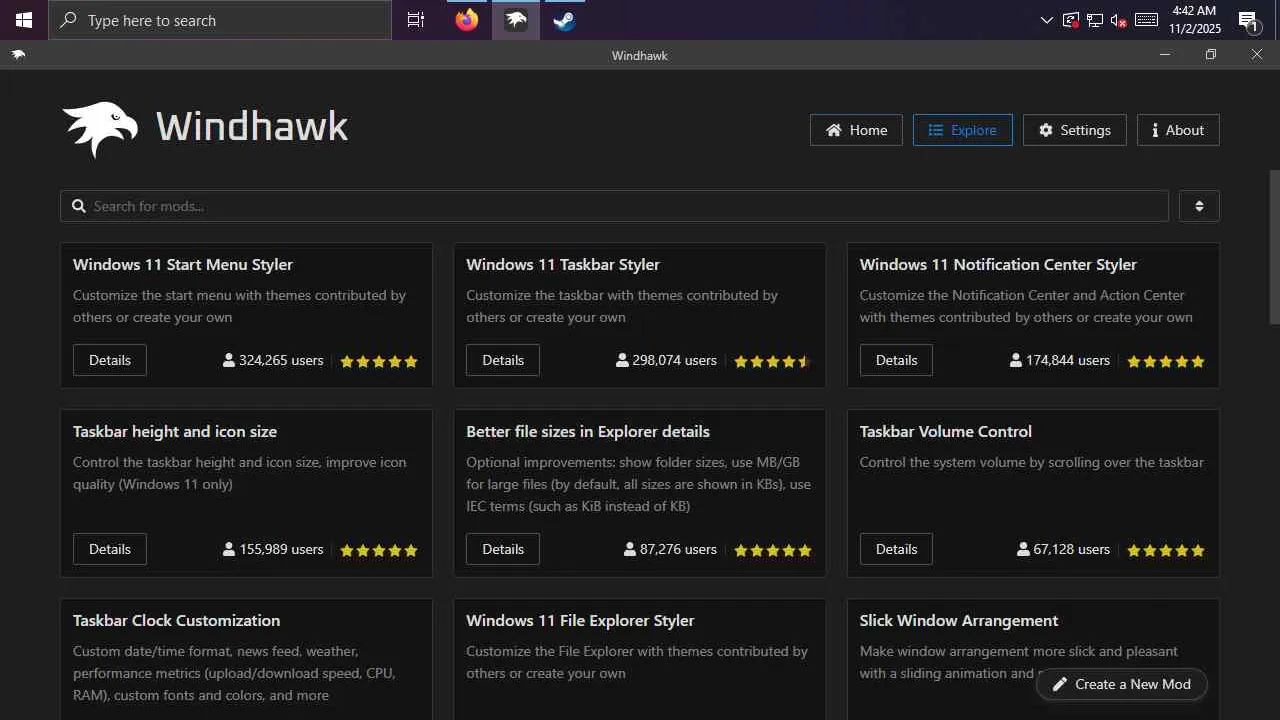Close the Windhawk window
This screenshot has width=1280, height=720.
point(1257,55)
